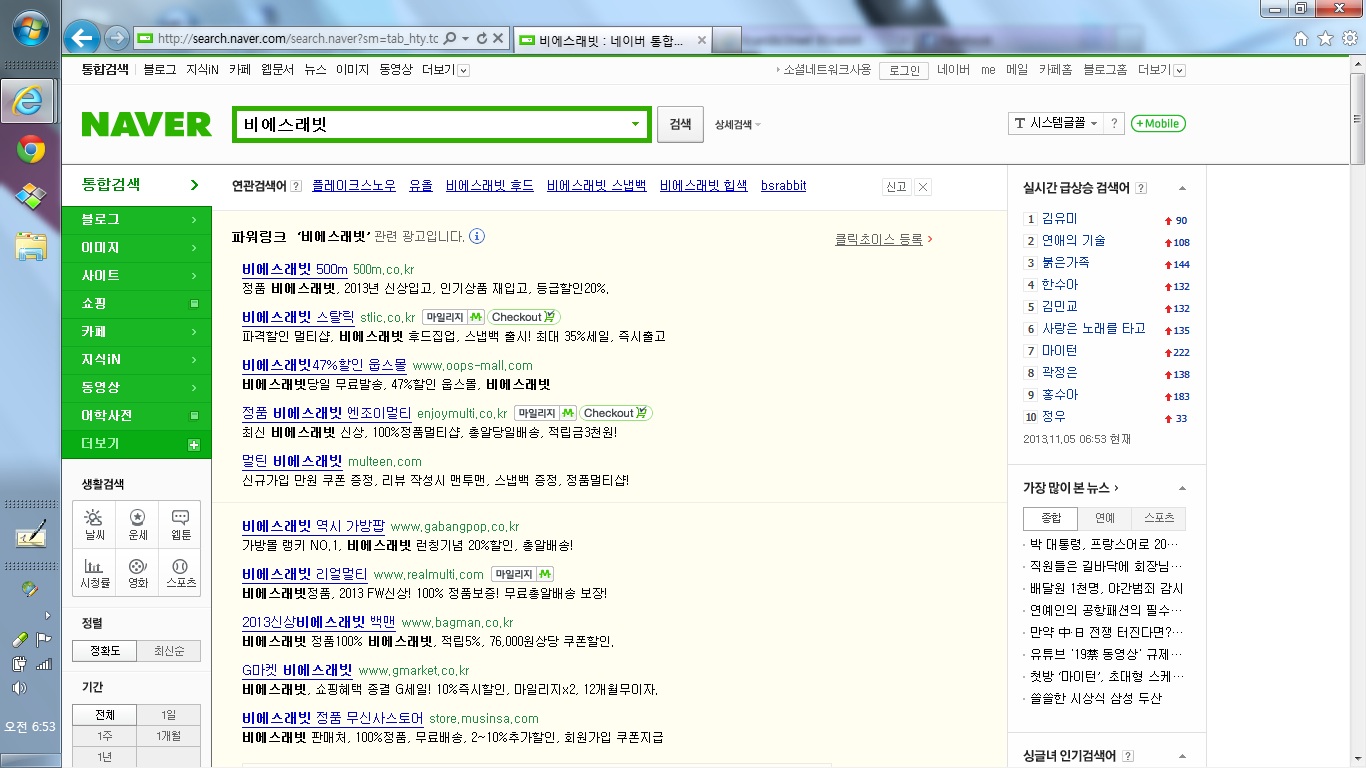Click the browser Forward arrow button
This screenshot has width=1366, height=768.
[x=117, y=39]
